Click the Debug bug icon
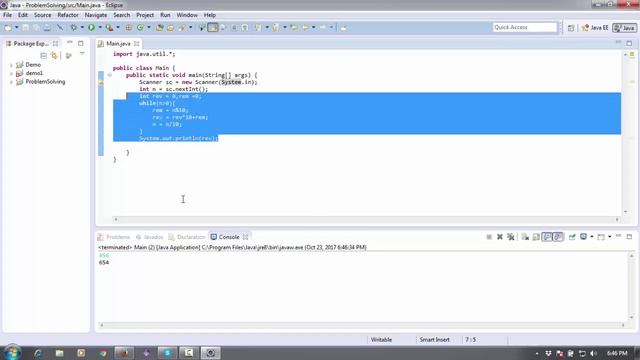 (x=73, y=27)
